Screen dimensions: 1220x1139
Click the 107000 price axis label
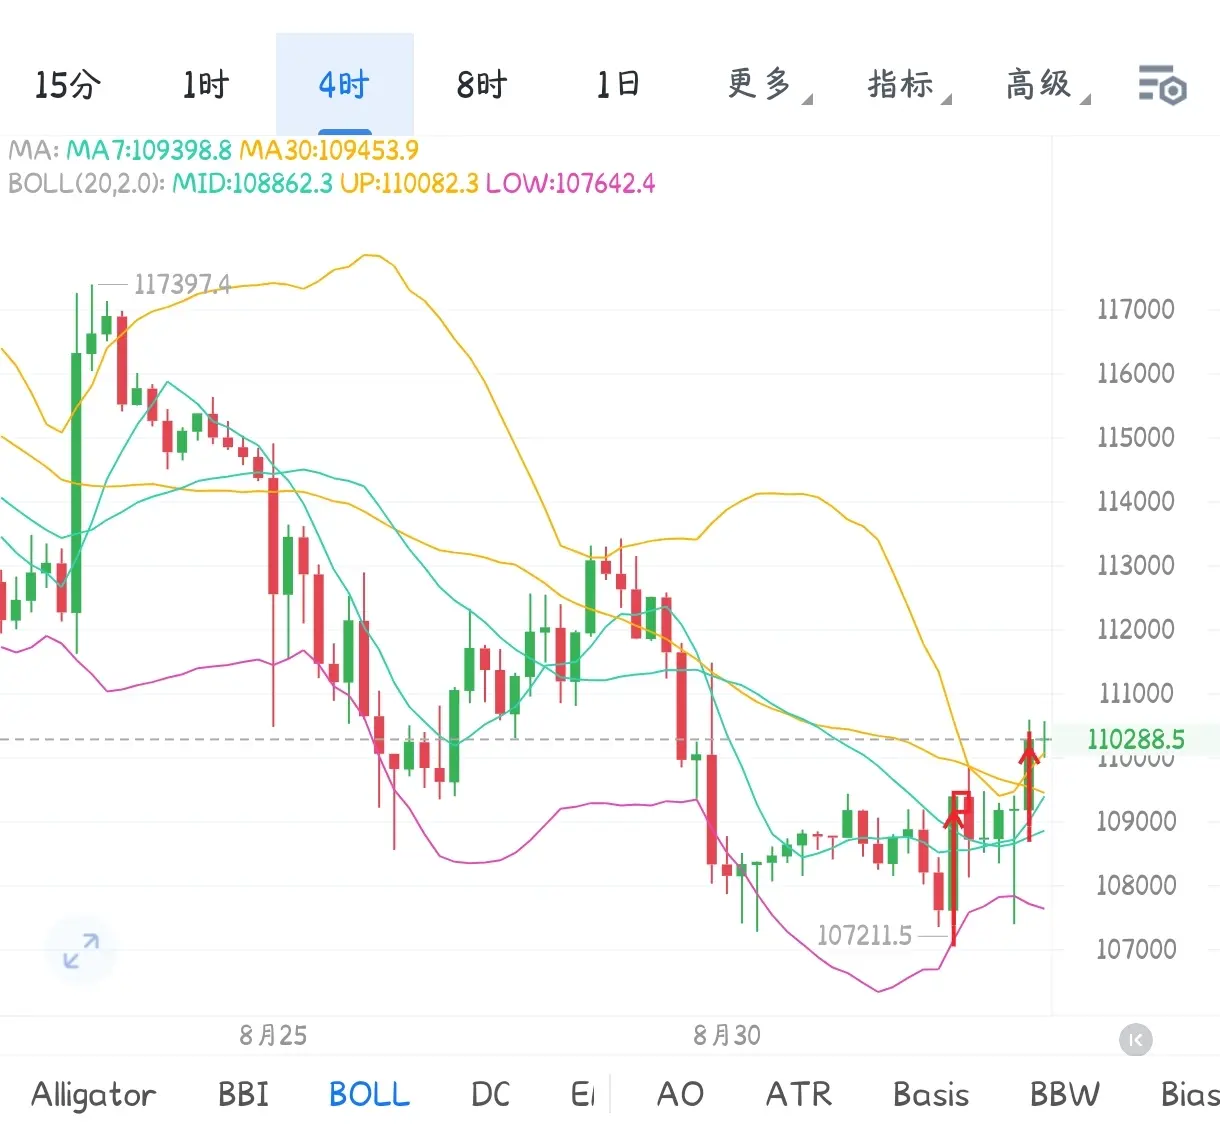(1136, 950)
